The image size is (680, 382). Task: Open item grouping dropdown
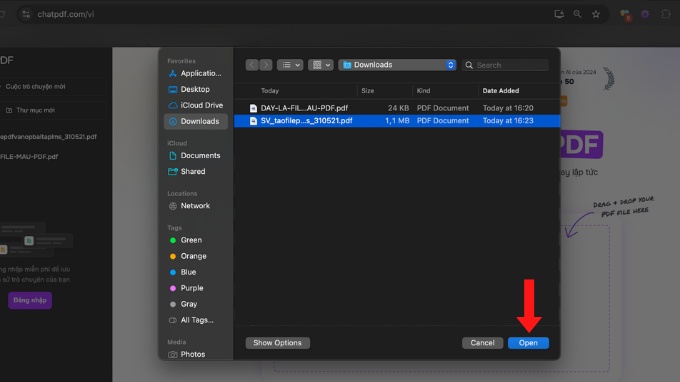[x=321, y=65]
